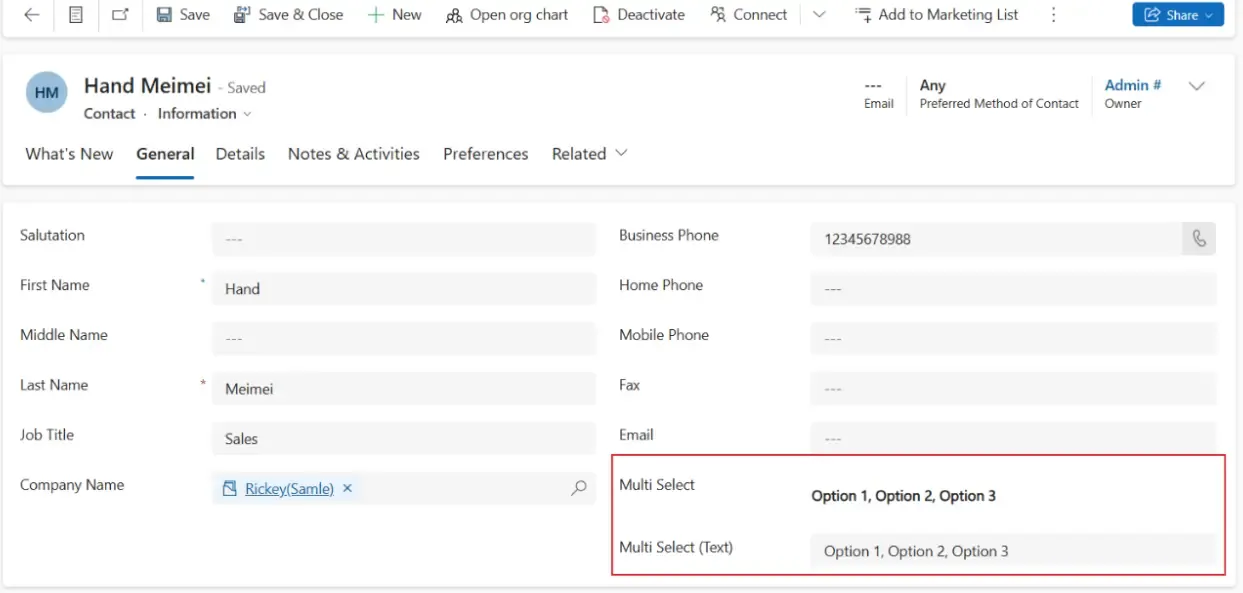This screenshot has height=593, width=1243.
Task: Expand the Connect dropdown chevron
Action: 819,15
